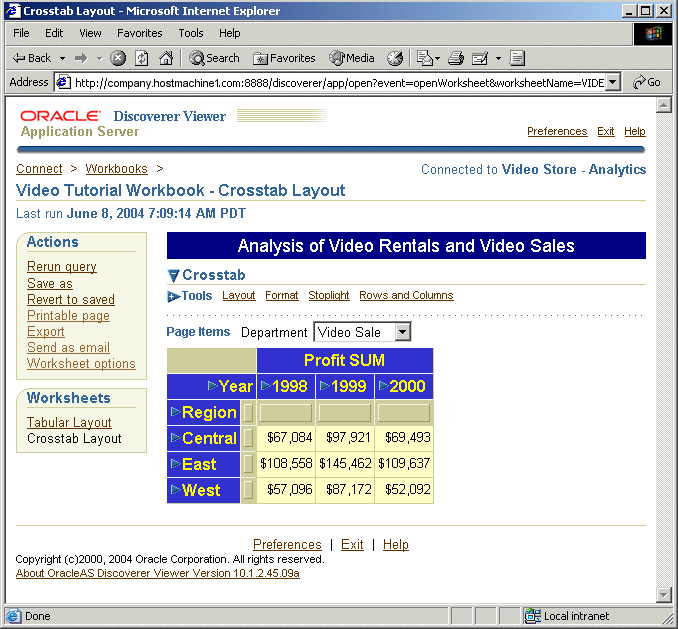Open Printable page link
The image size is (678, 629).
[68, 316]
